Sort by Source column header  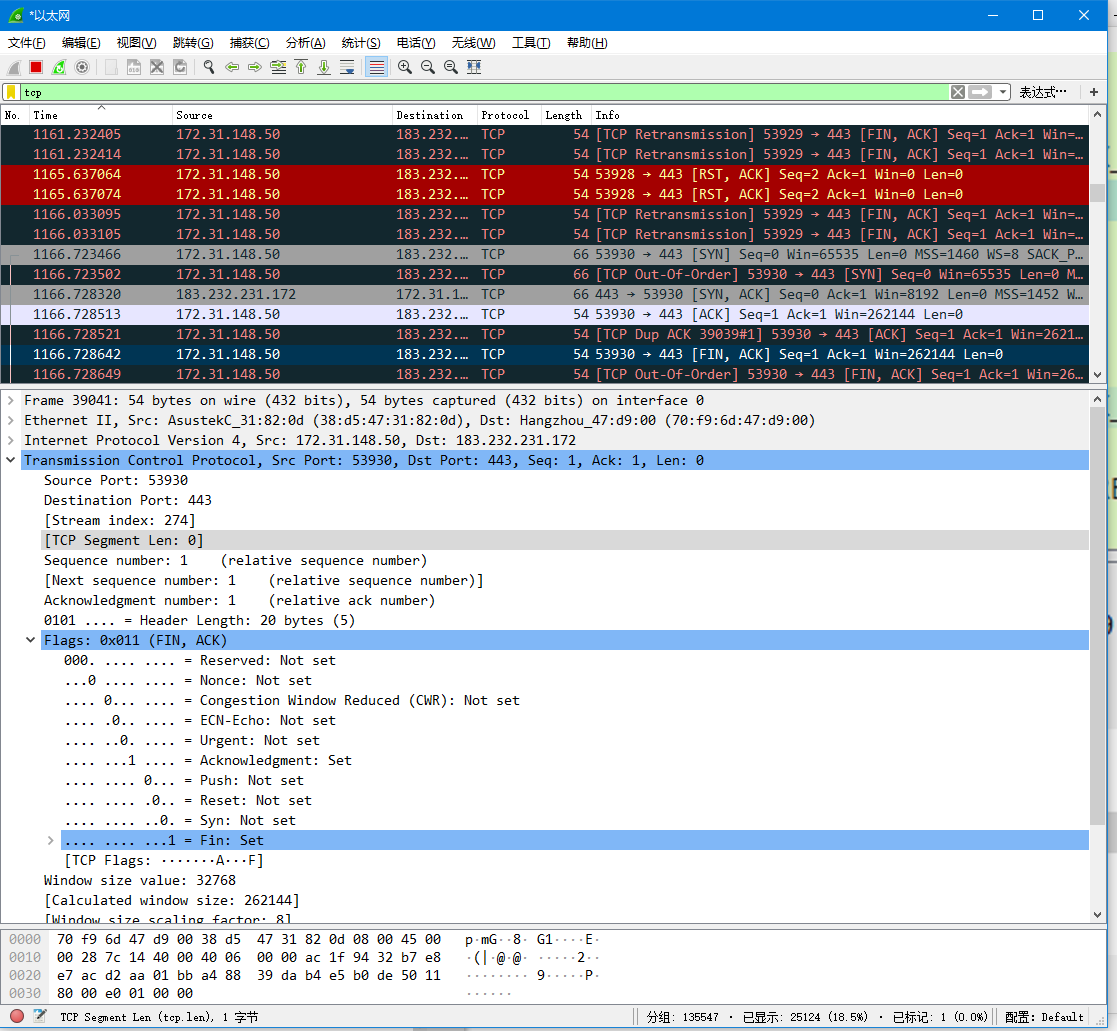(x=282, y=115)
